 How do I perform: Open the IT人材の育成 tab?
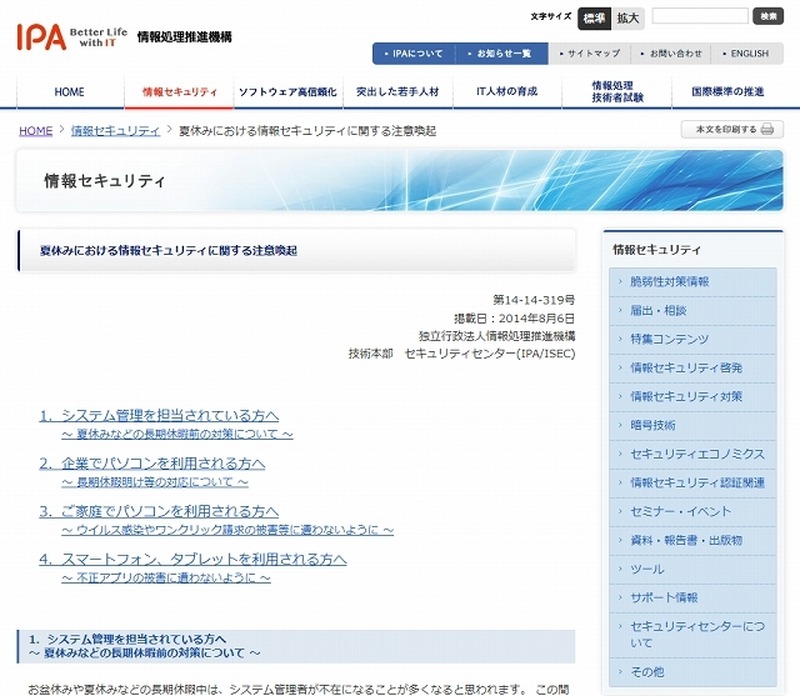point(508,92)
